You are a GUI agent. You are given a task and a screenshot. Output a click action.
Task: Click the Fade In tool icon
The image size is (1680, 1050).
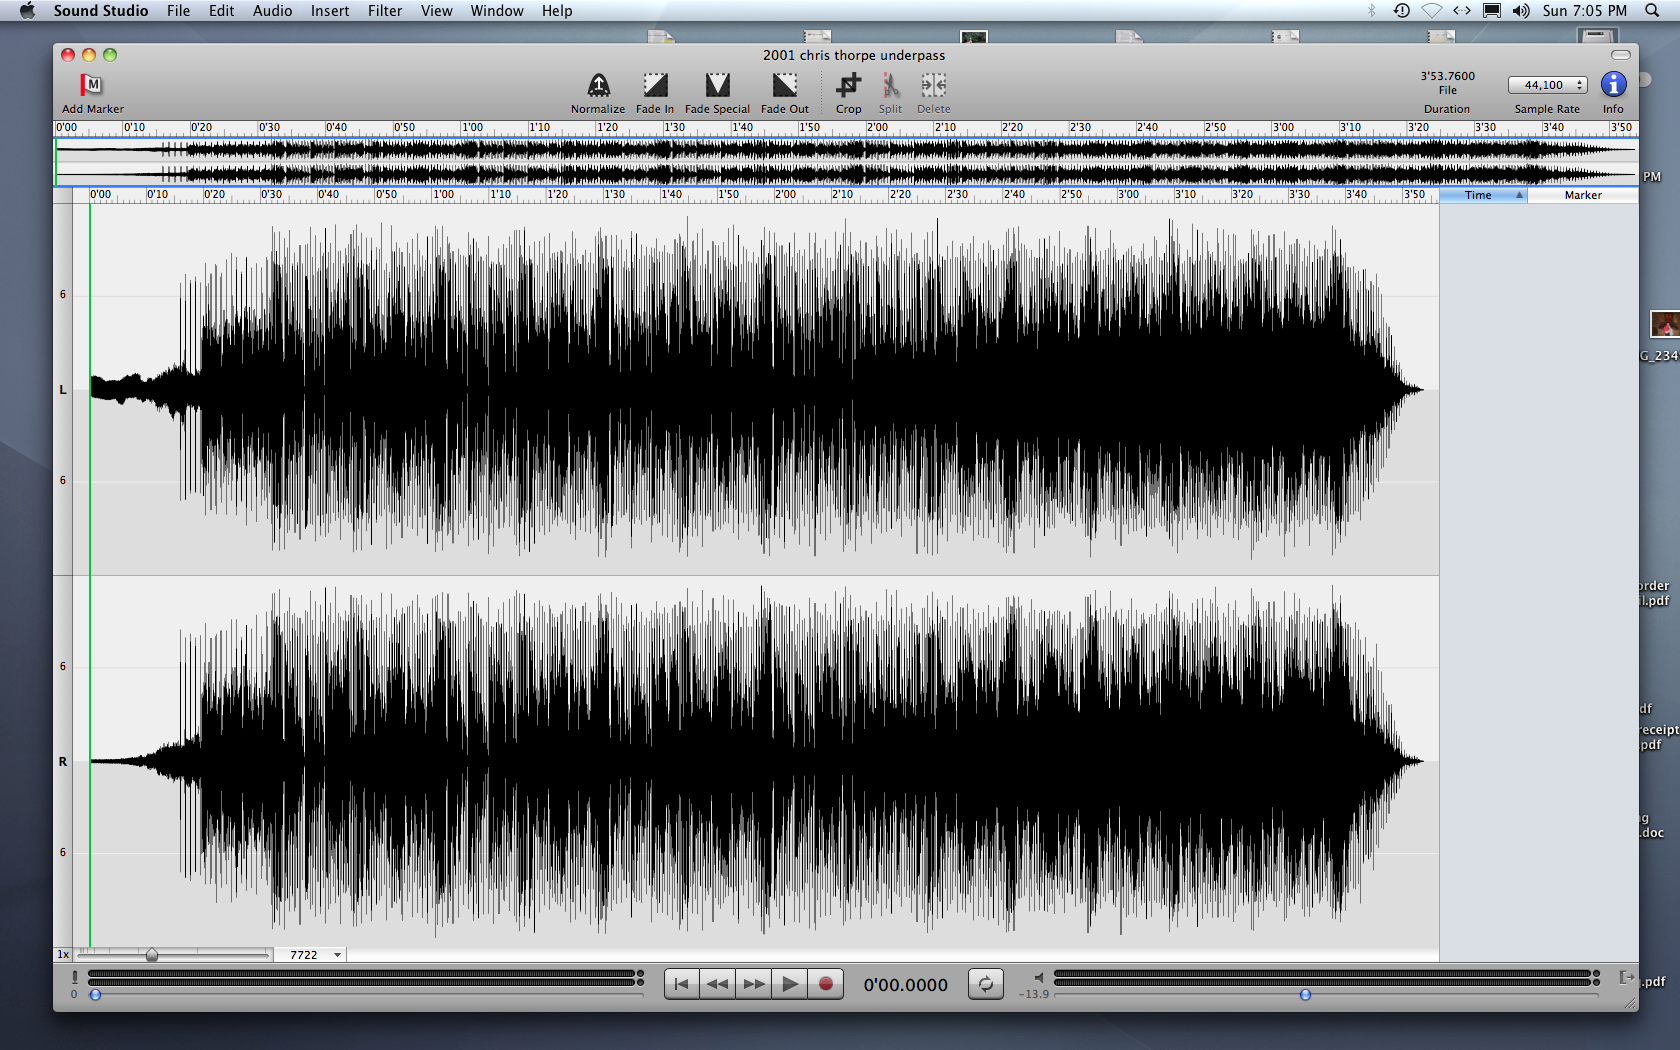(x=655, y=85)
